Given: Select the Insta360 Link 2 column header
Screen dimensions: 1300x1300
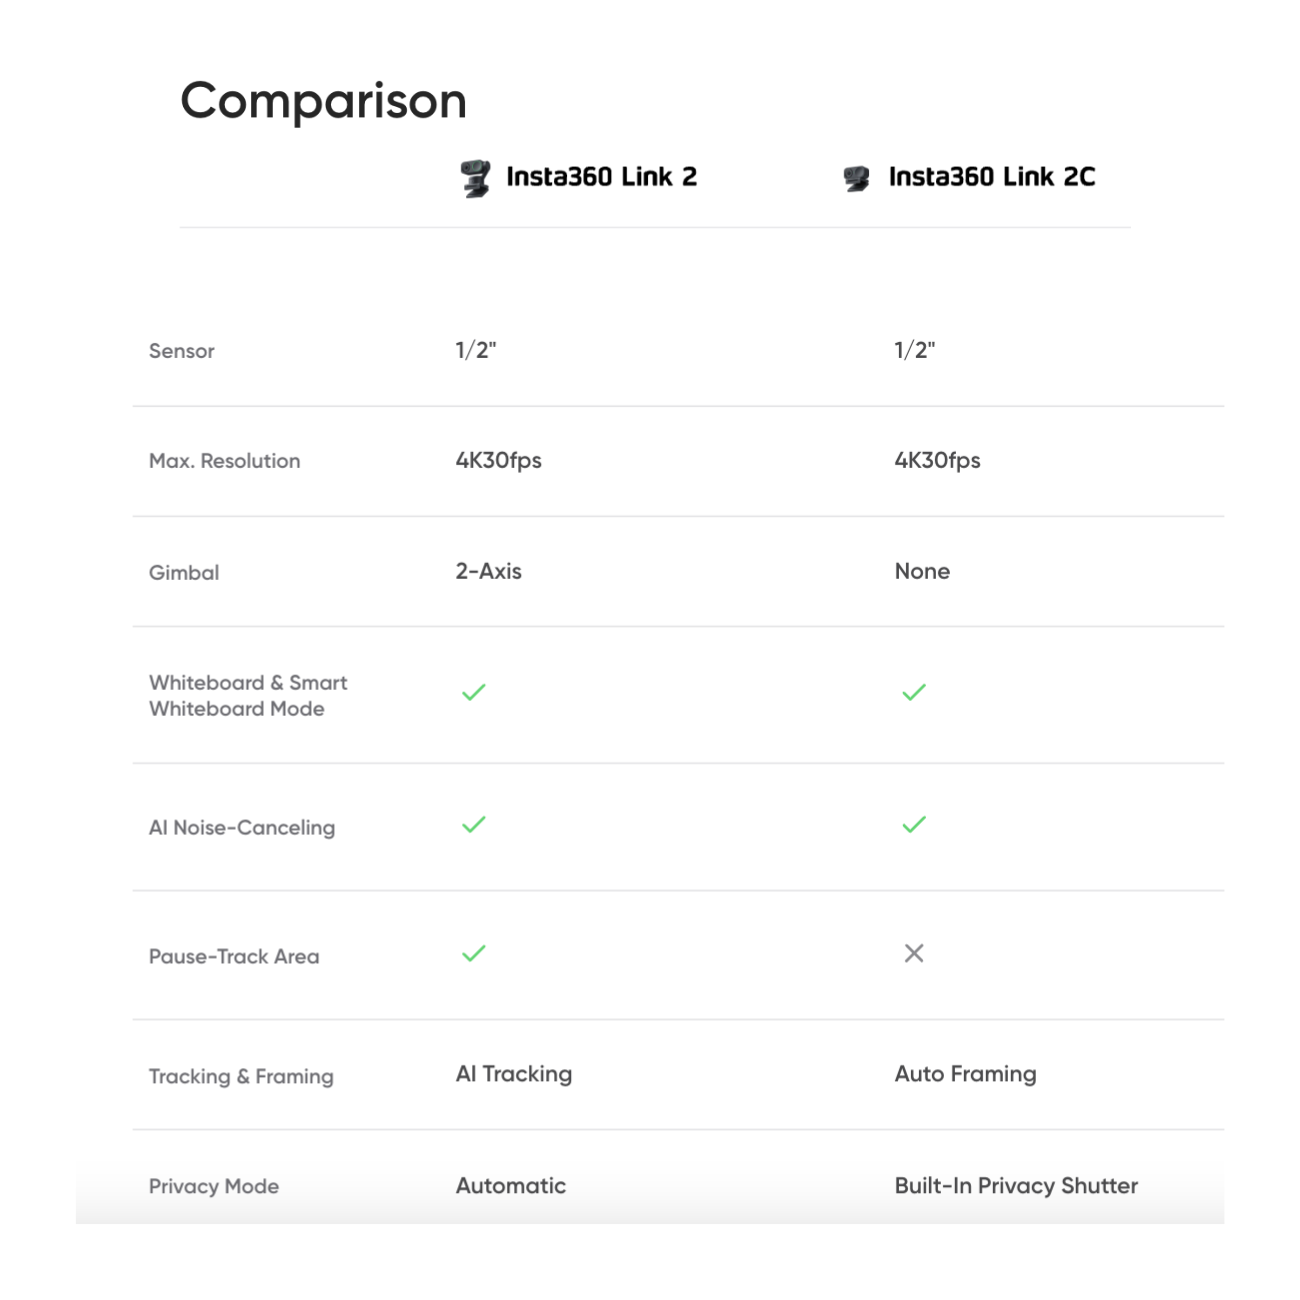Looking at the screenshot, I should 601,177.
